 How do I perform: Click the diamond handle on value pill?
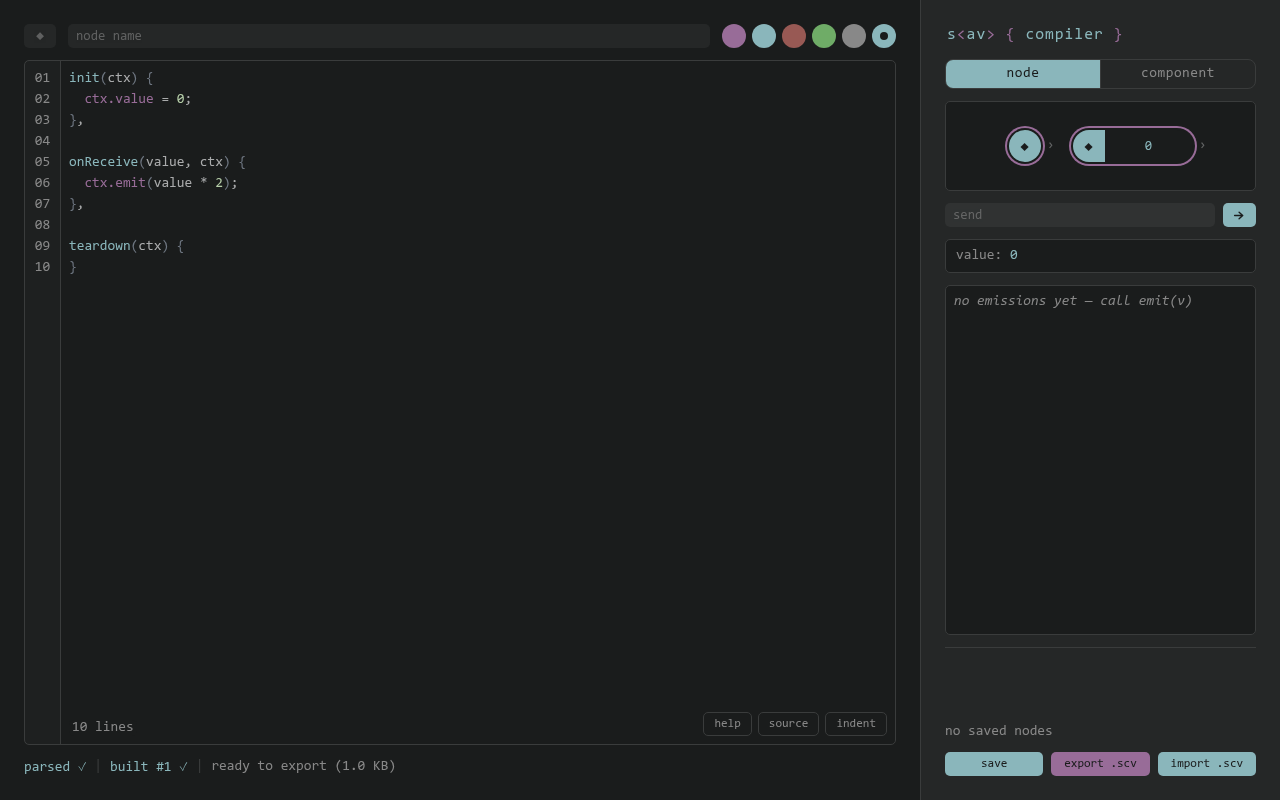click(x=1089, y=146)
